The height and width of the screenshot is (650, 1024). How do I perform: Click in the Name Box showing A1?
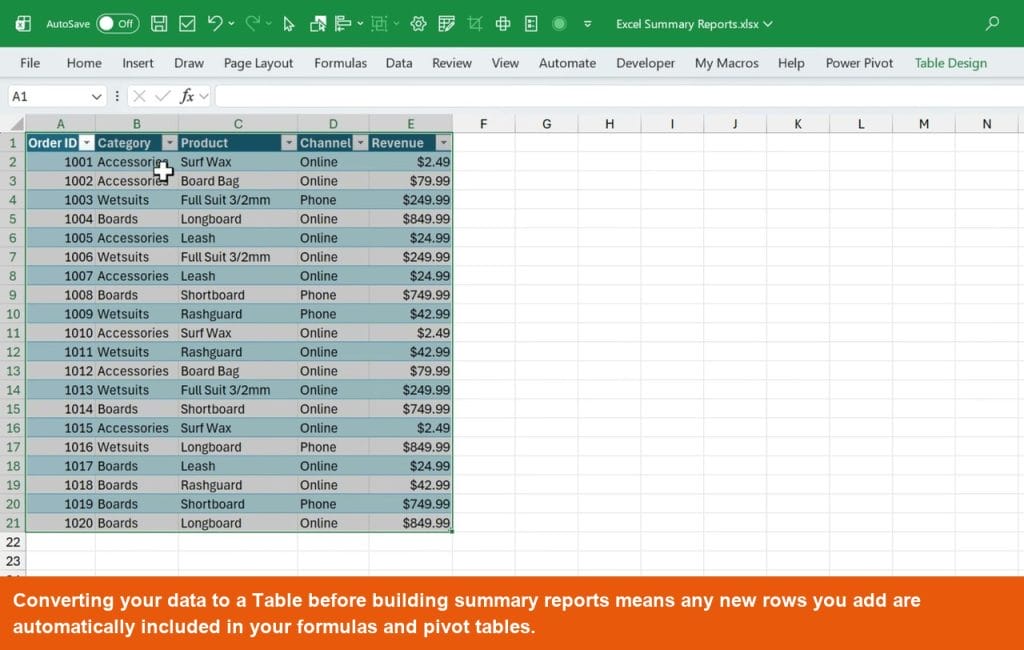[49, 97]
